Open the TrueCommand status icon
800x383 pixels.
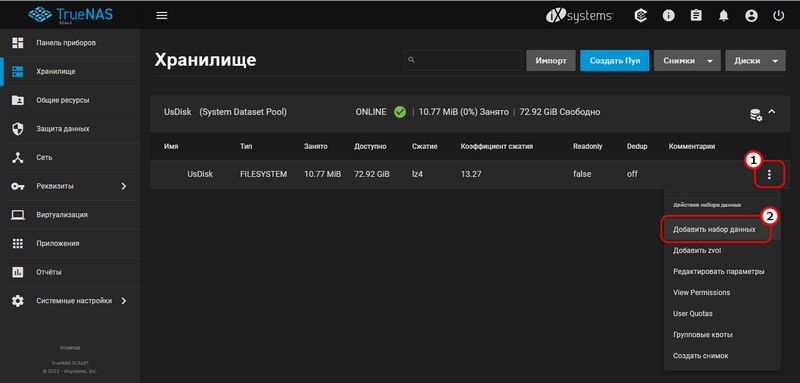pyautogui.click(x=641, y=16)
